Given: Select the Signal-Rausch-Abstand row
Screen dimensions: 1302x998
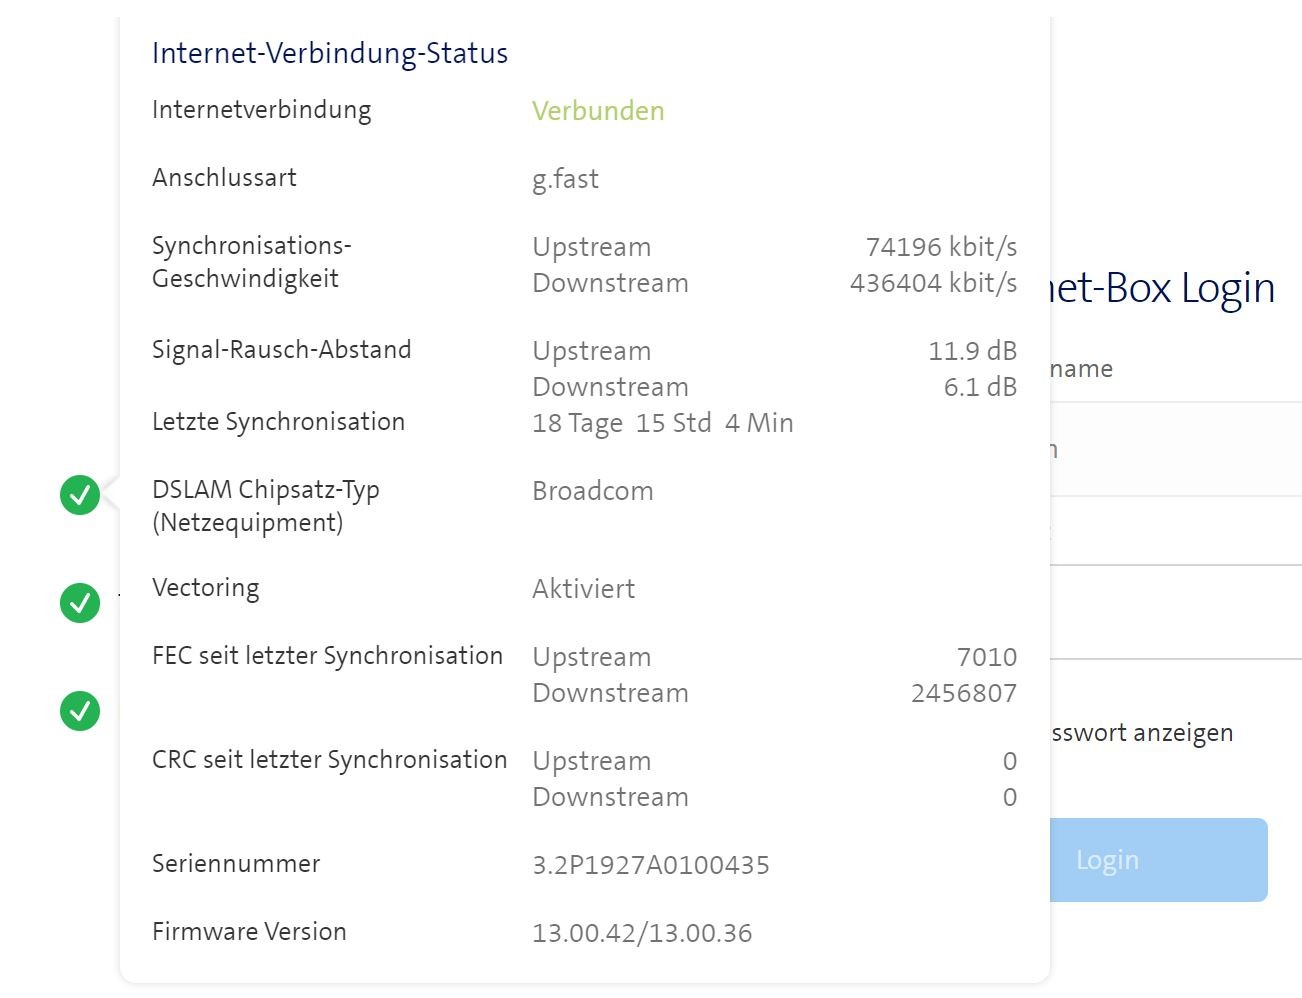Looking at the screenshot, I should tap(282, 350).
